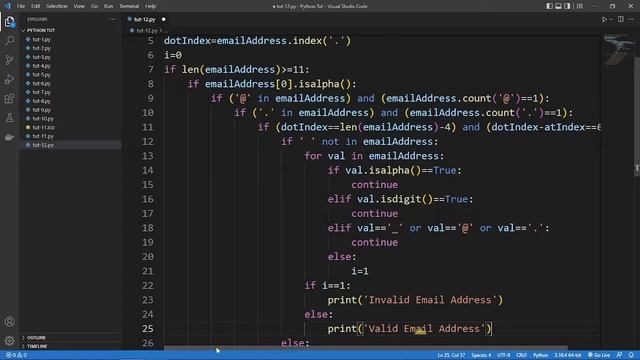The image size is (640, 360).
Task: Click the file icon in the tut-12.py breadcrumb
Action: 132,31
